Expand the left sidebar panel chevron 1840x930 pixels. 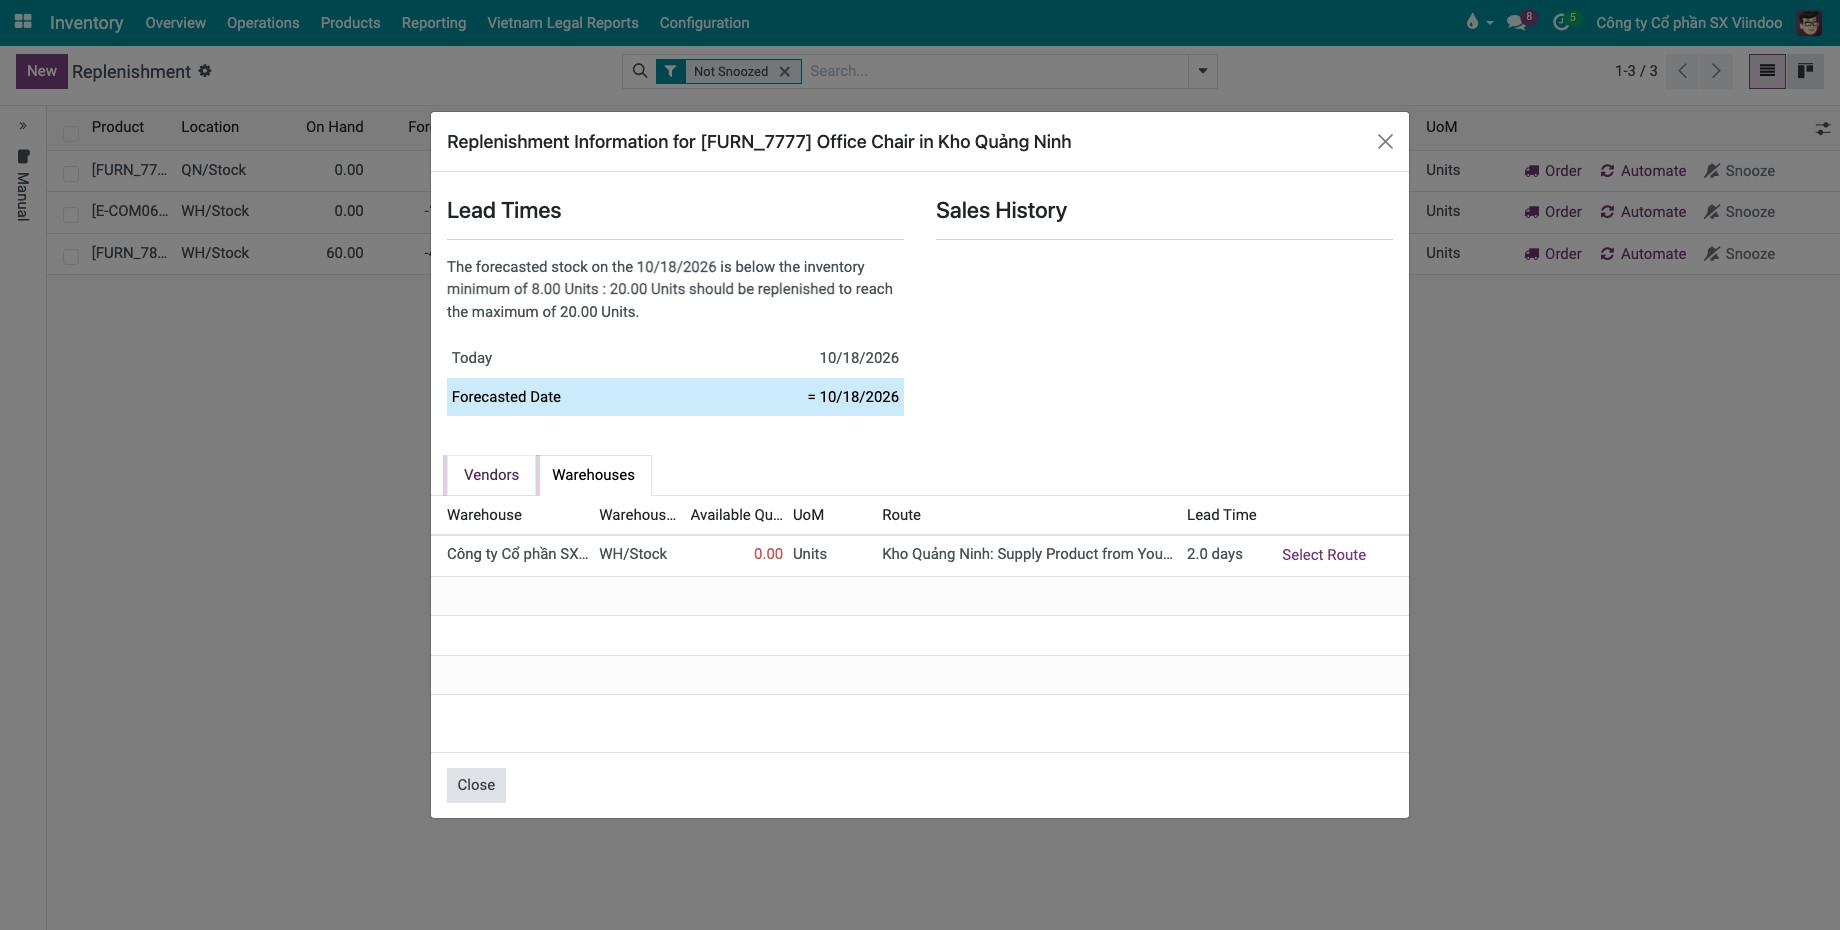coord(23,126)
